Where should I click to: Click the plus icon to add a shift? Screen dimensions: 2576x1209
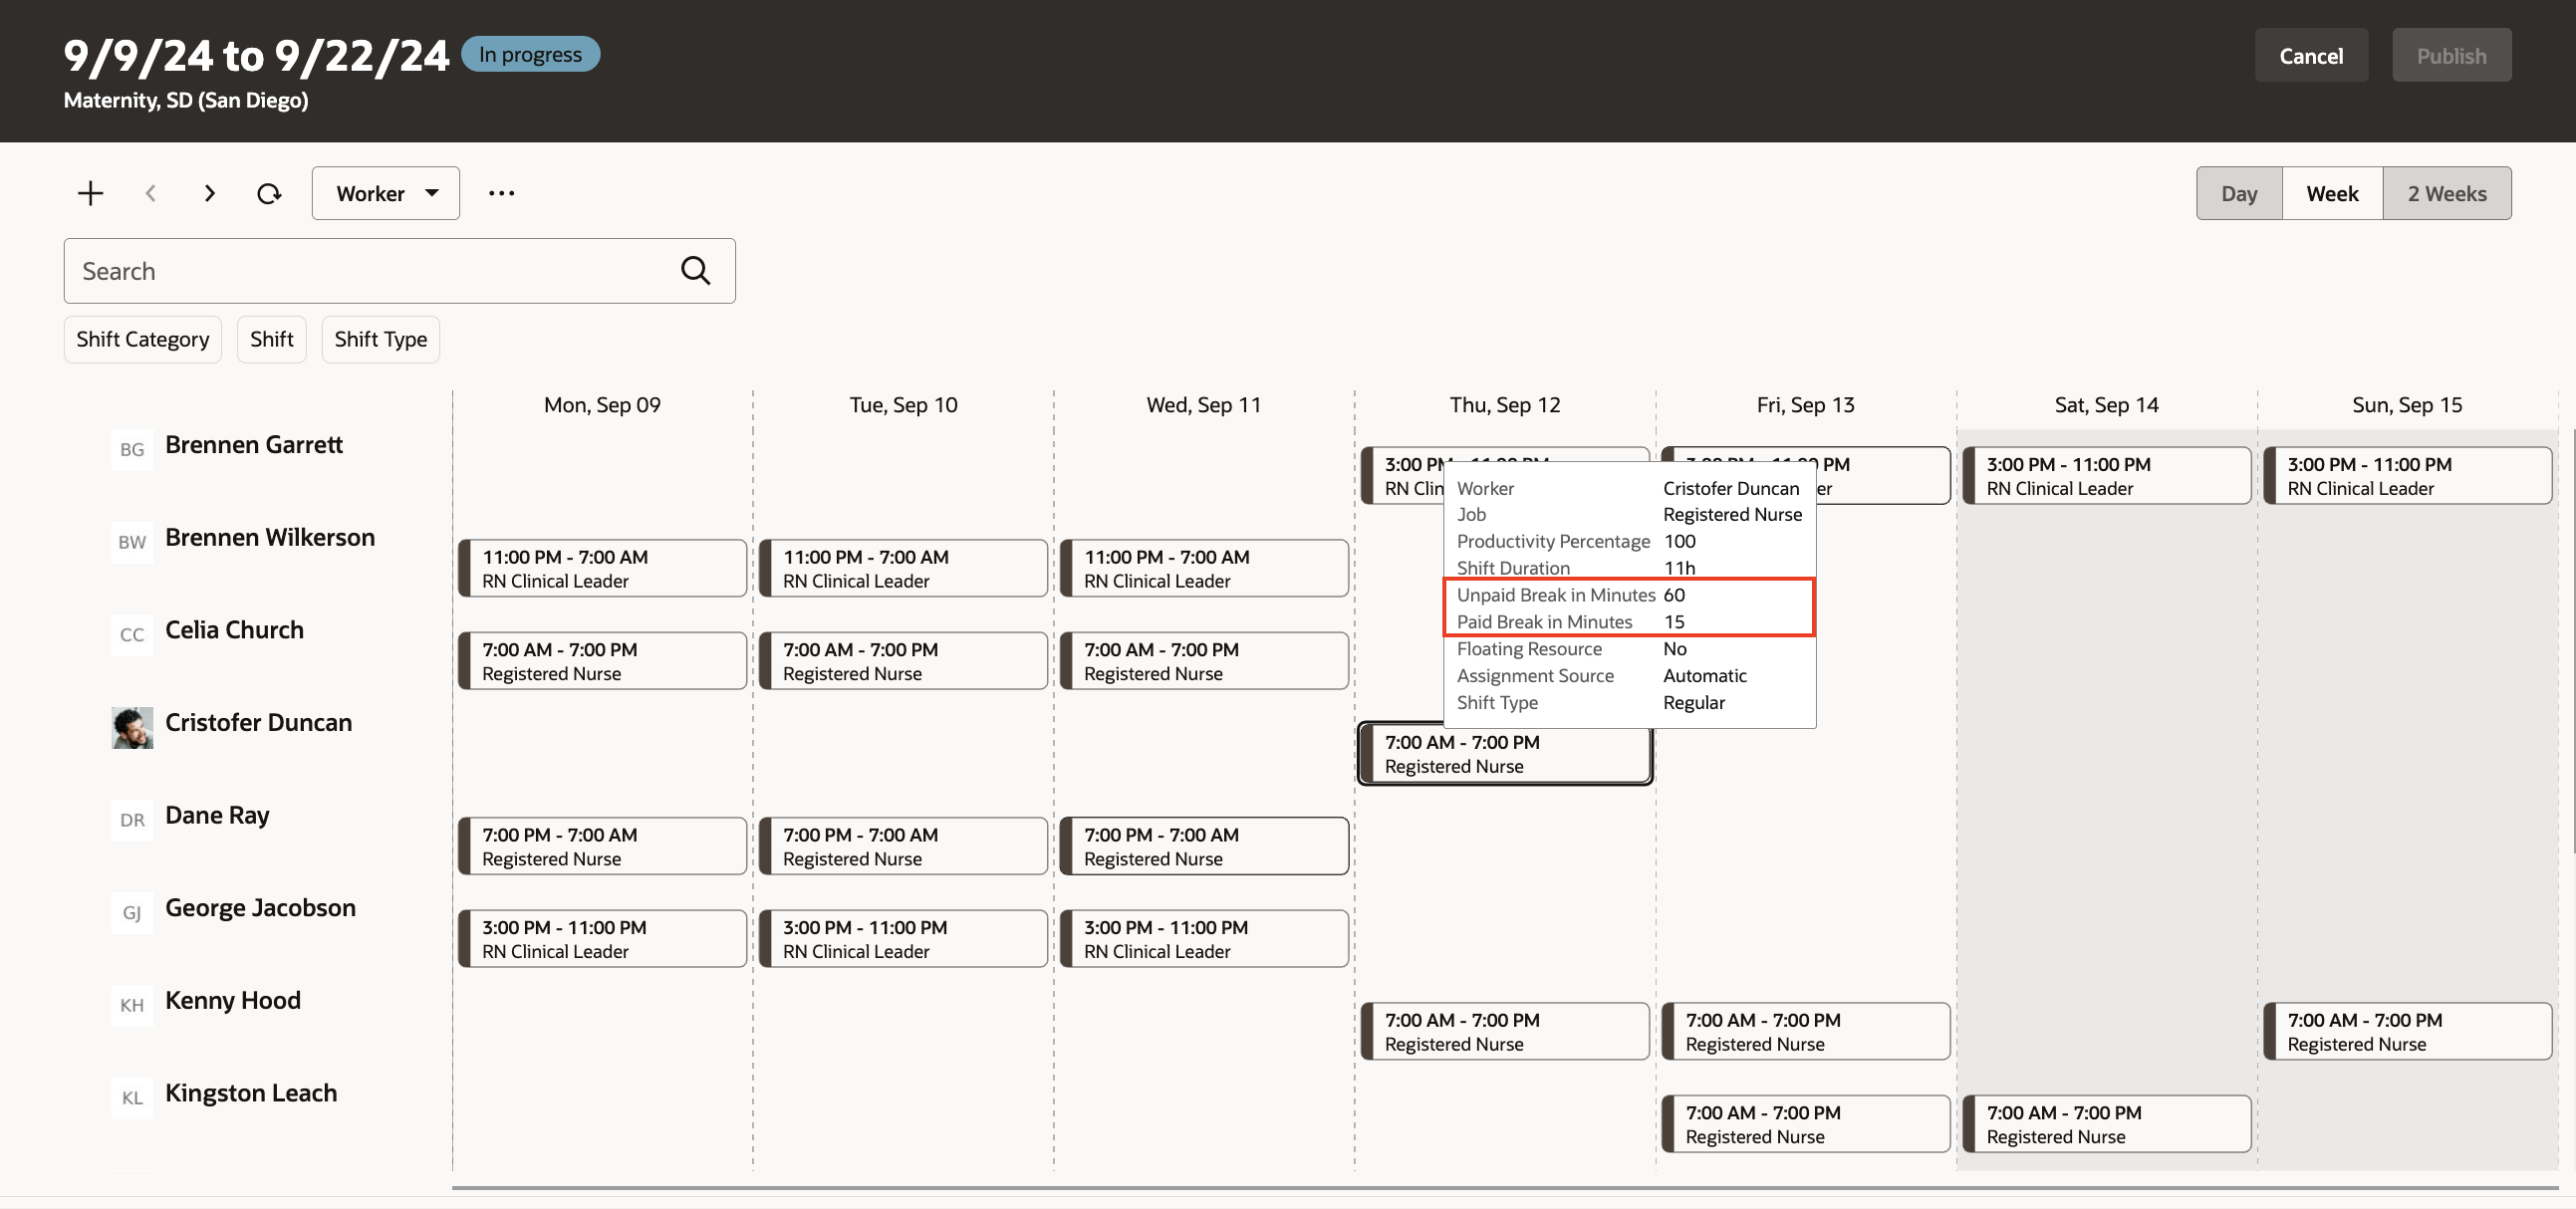click(90, 193)
